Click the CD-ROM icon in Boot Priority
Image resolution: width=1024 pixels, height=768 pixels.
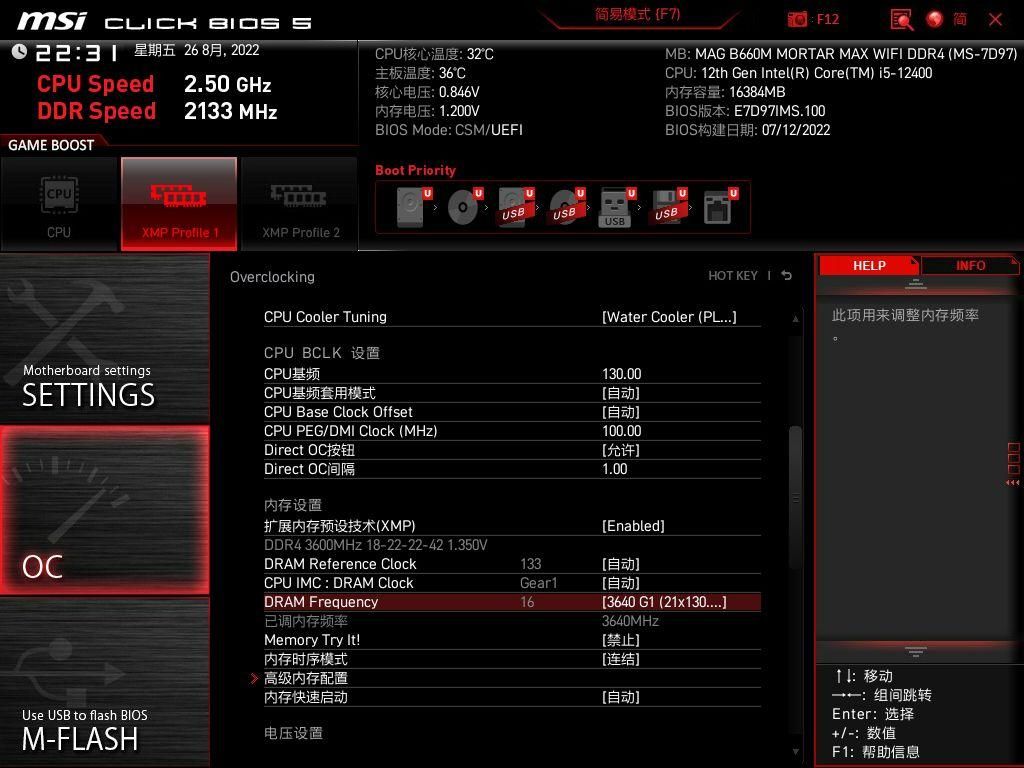pyautogui.click(x=462, y=207)
